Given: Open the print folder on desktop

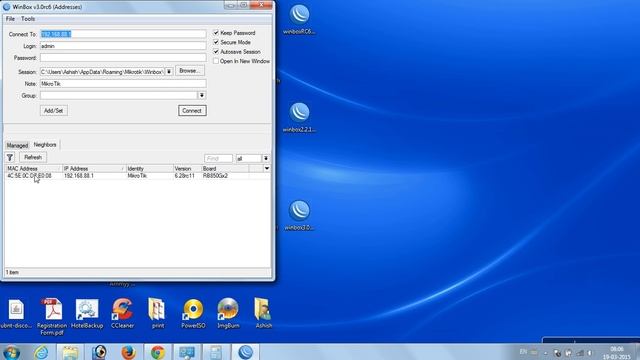Looking at the screenshot, I should [x=158, y=313].
